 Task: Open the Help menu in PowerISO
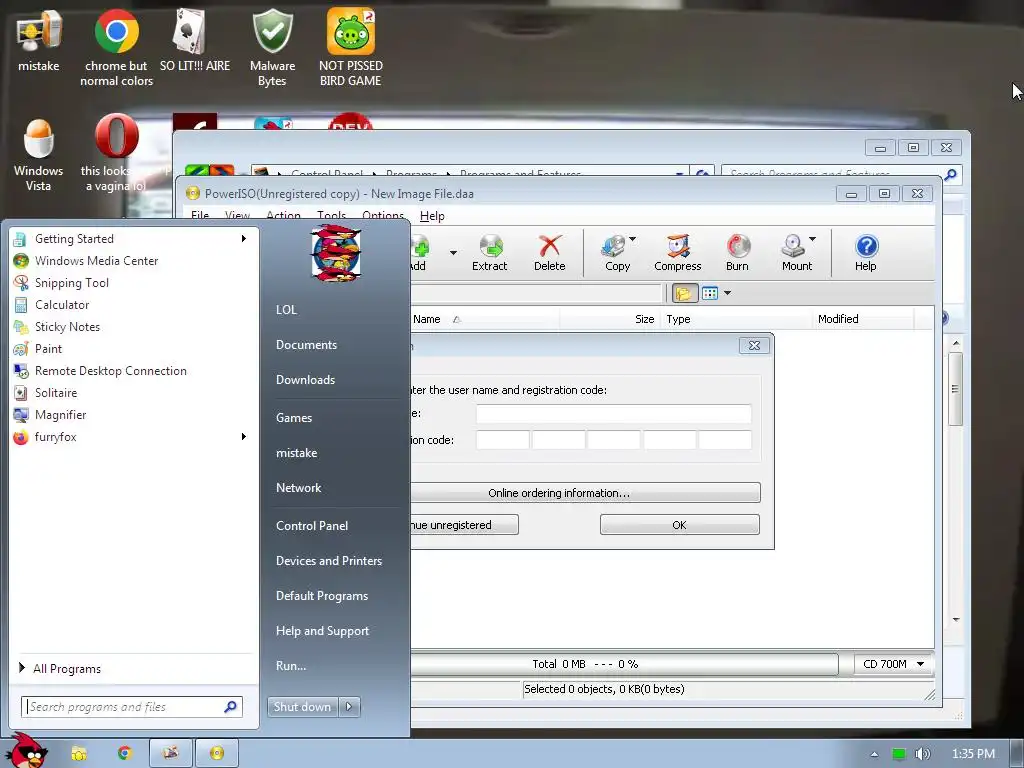(432, 216)
